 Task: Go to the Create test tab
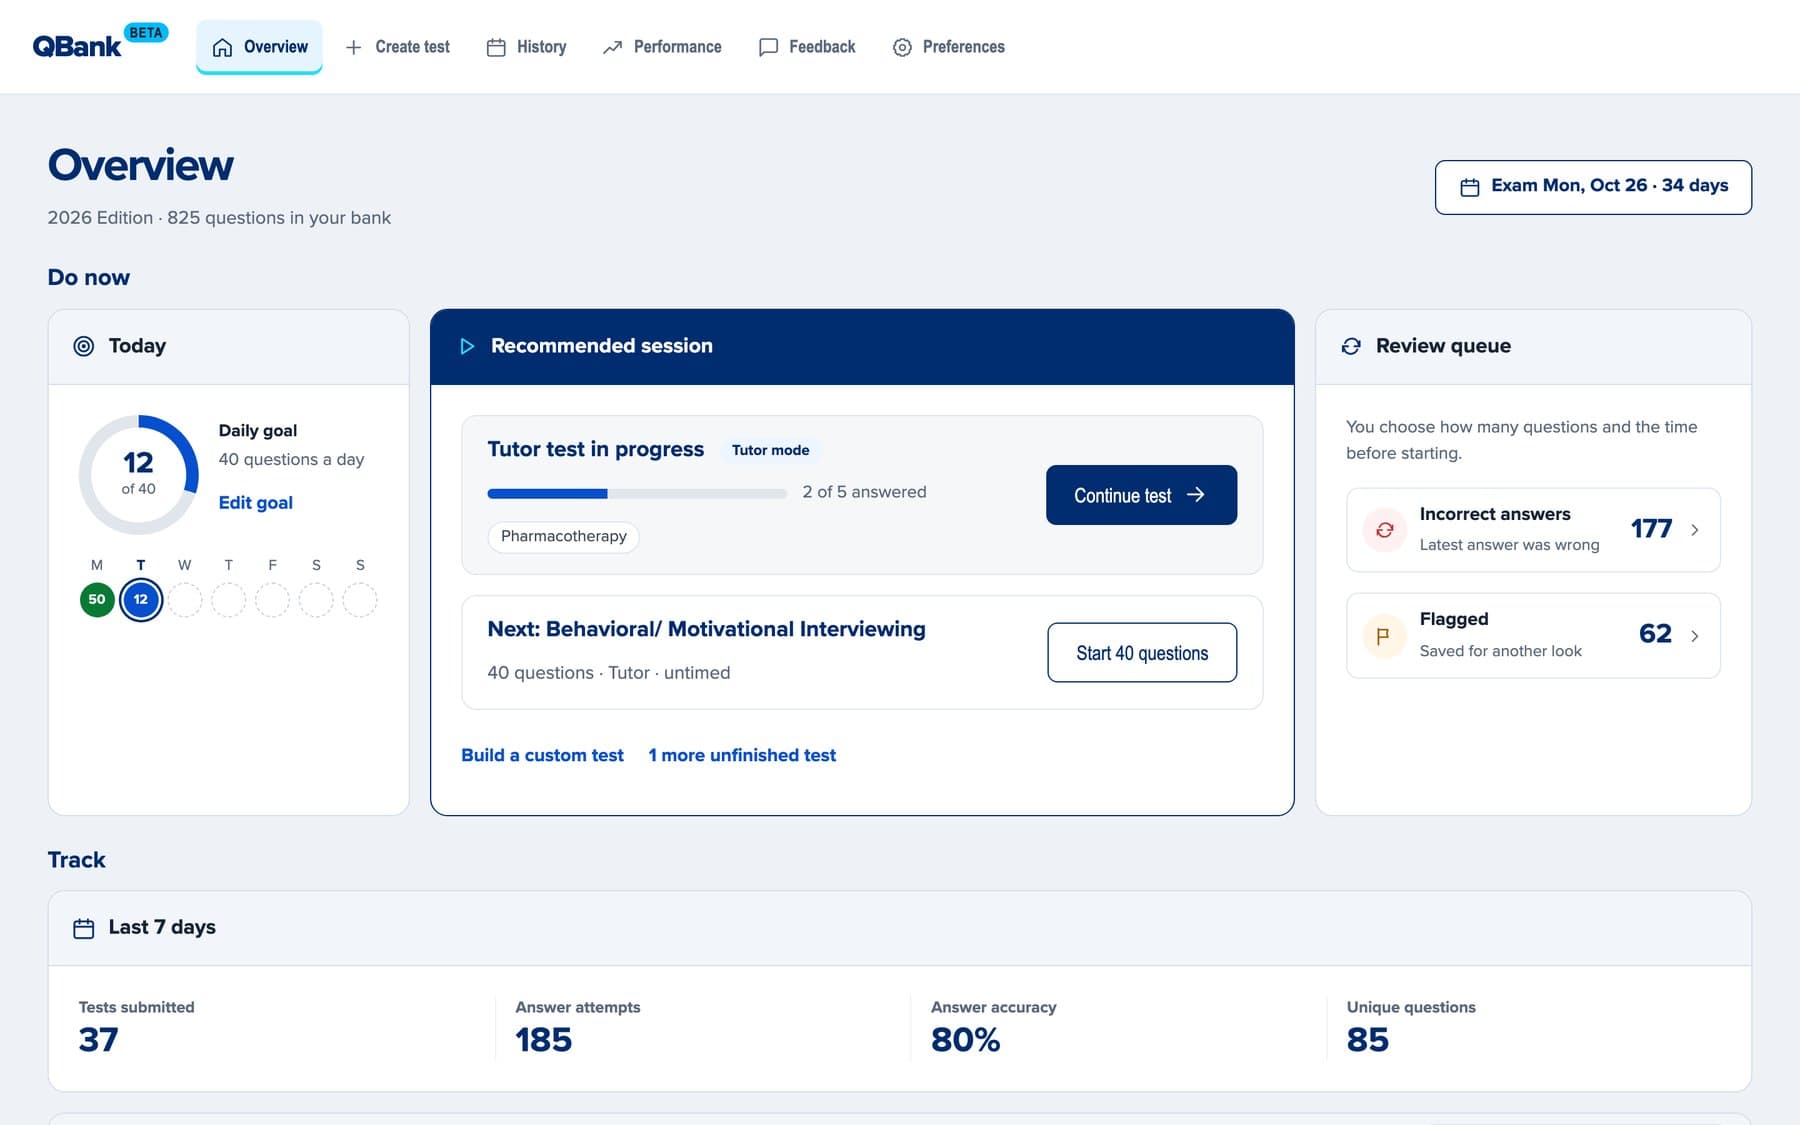[397, 47]
